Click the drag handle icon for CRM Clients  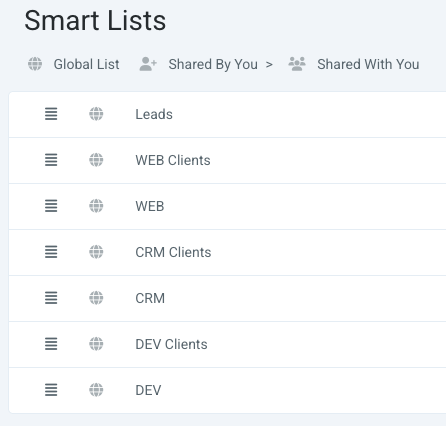51,252
